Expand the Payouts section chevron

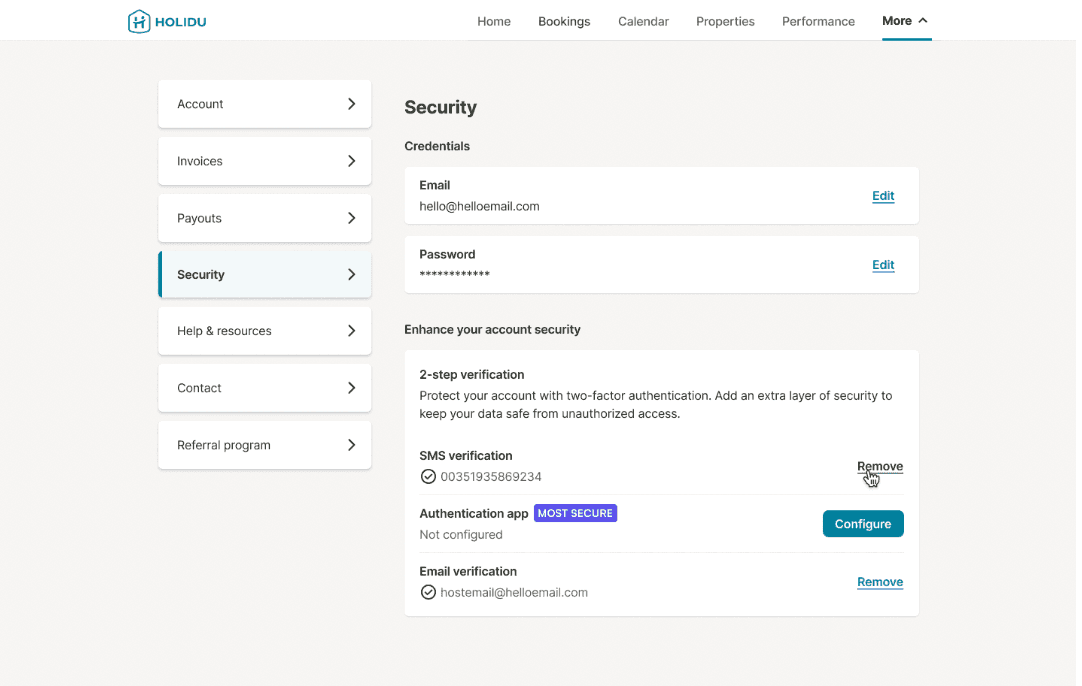pyautogui.click(x=351, y=218)
